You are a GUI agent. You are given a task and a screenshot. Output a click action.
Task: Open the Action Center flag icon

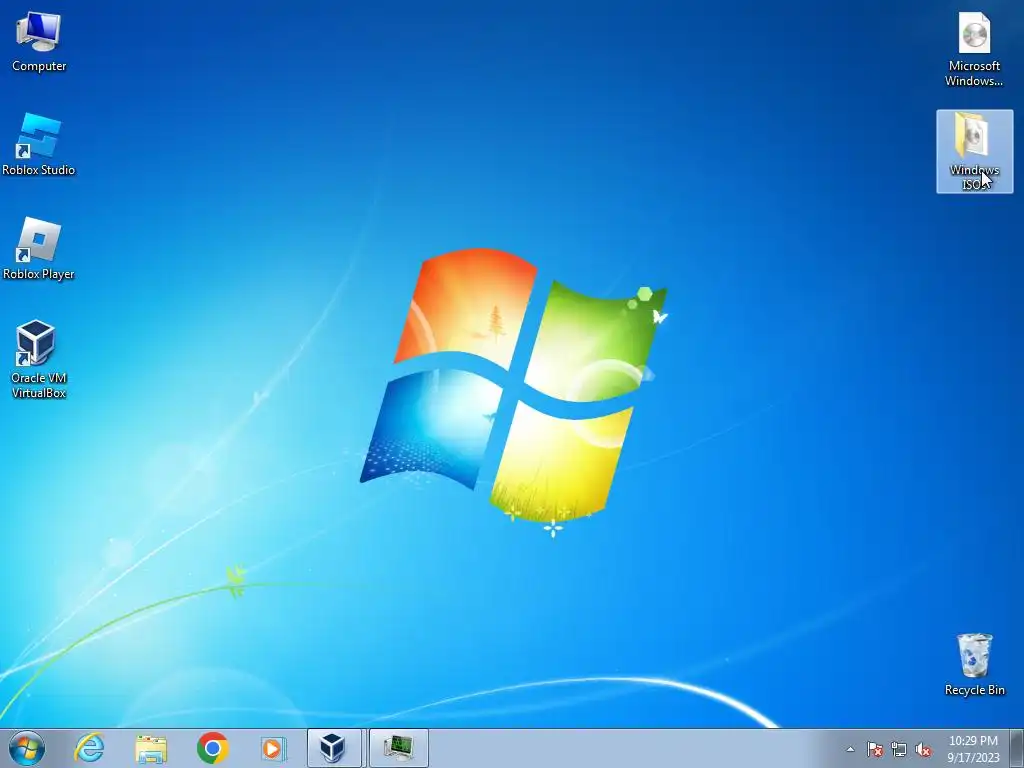(874, 750)
